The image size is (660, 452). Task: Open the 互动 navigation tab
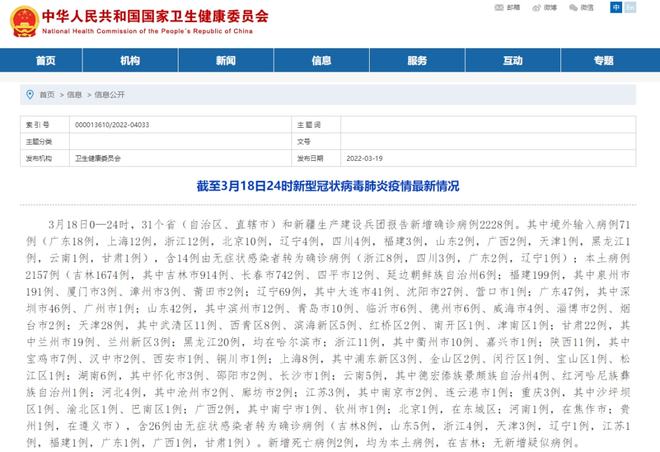tap(513, 60)
